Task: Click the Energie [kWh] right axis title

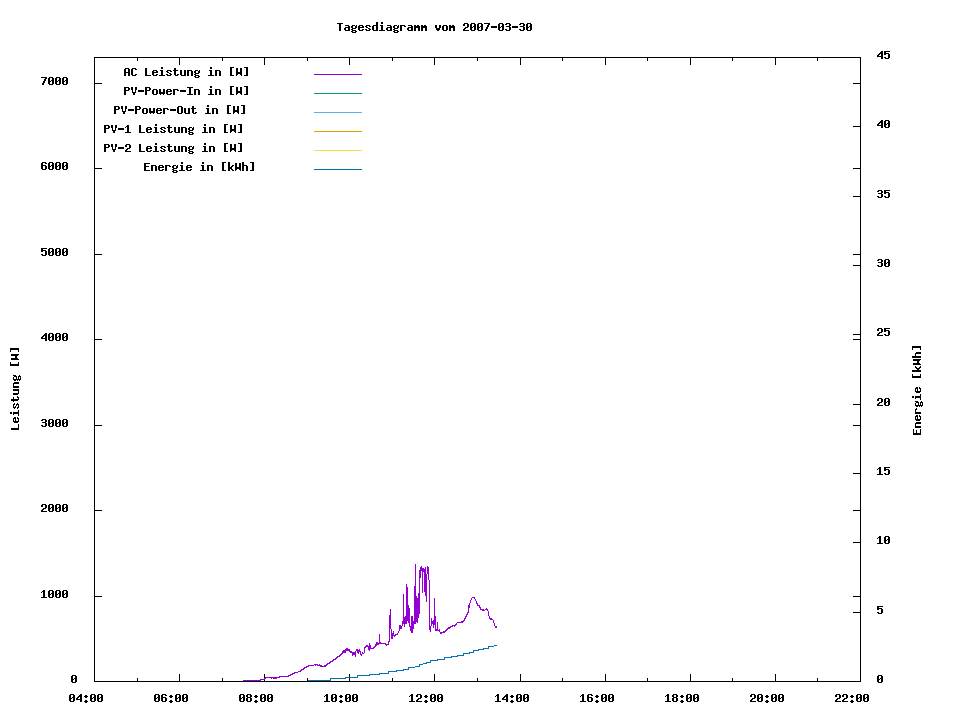Action: 917,390
